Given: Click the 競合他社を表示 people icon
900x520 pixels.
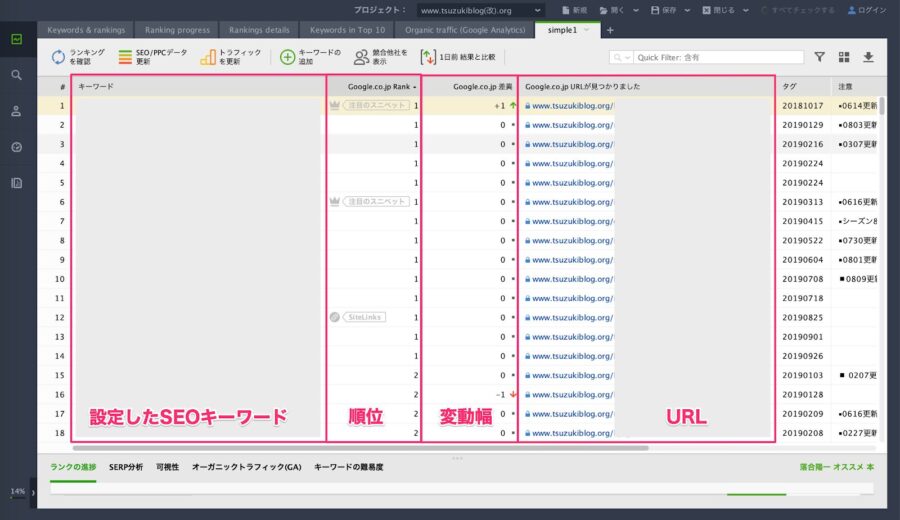Looking at the screenshot, I should [x=361, y=57].
